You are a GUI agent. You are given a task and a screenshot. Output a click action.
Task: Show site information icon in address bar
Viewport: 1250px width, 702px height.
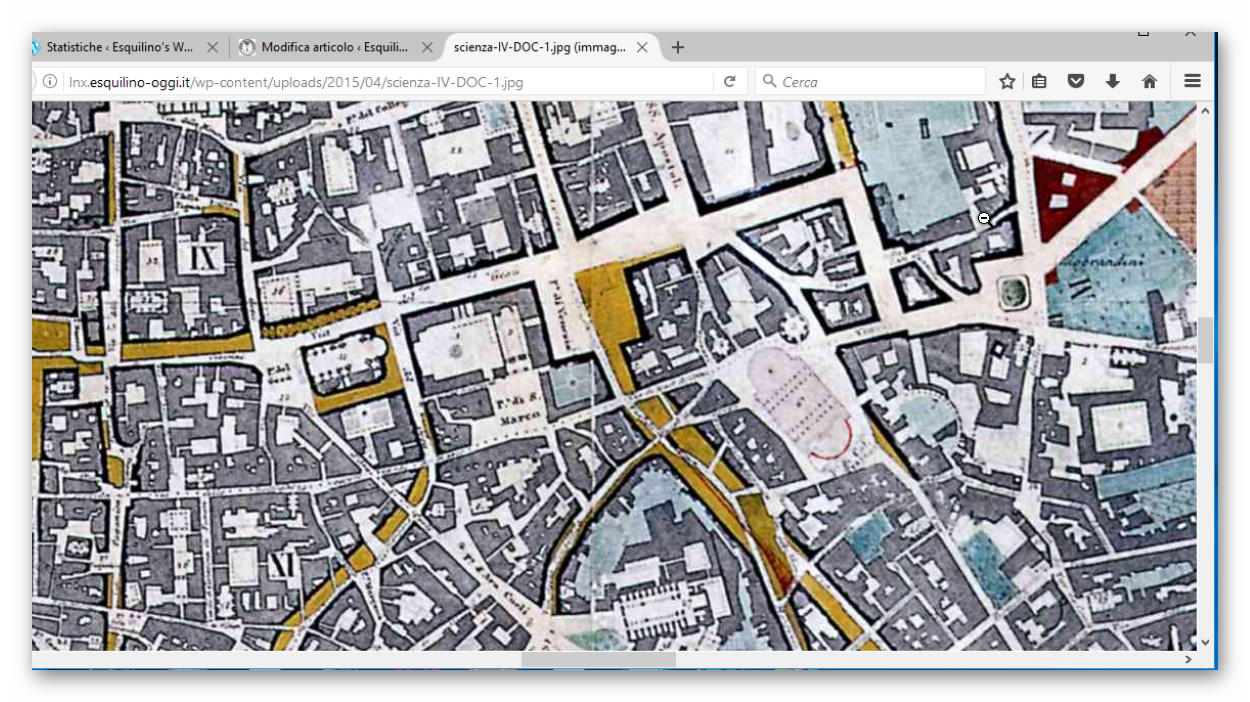[x=49, y=82]
